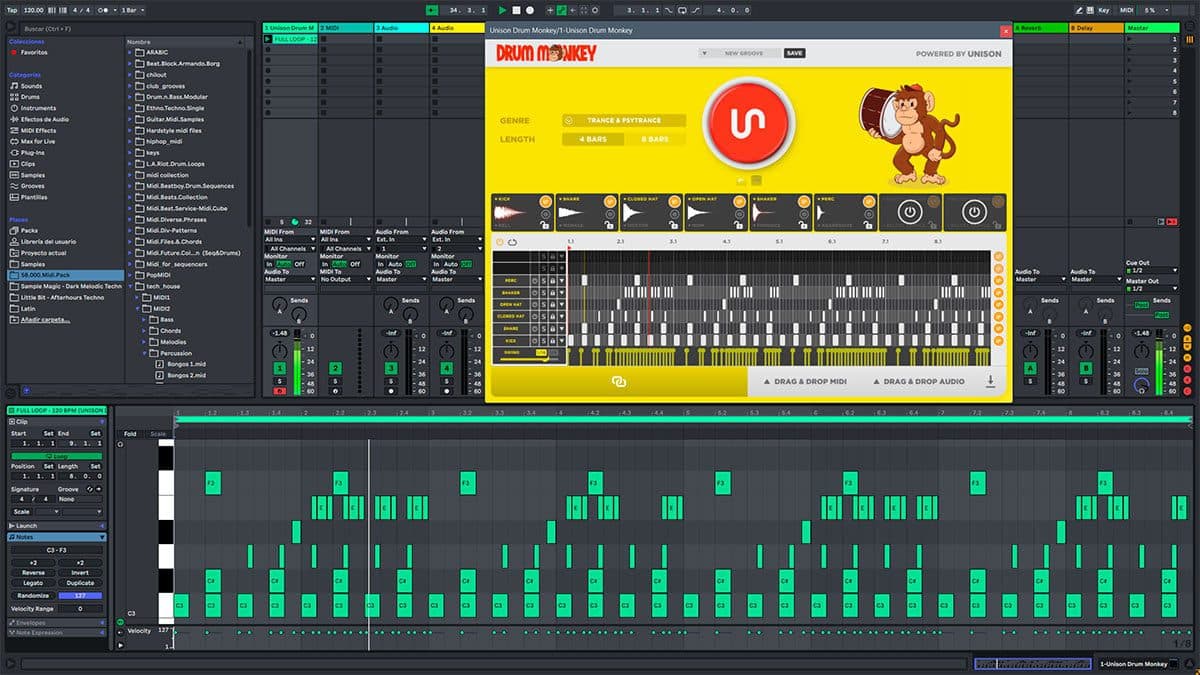Click the big red Unison generate button
Image resolution: width=1200 pixels, height=675 pixels.
point(749,122)
